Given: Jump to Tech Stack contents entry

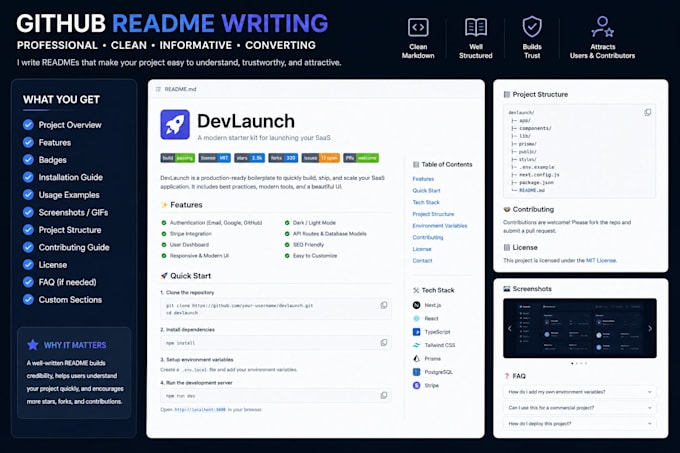Looking at the screenshot, I should (426, 202).
